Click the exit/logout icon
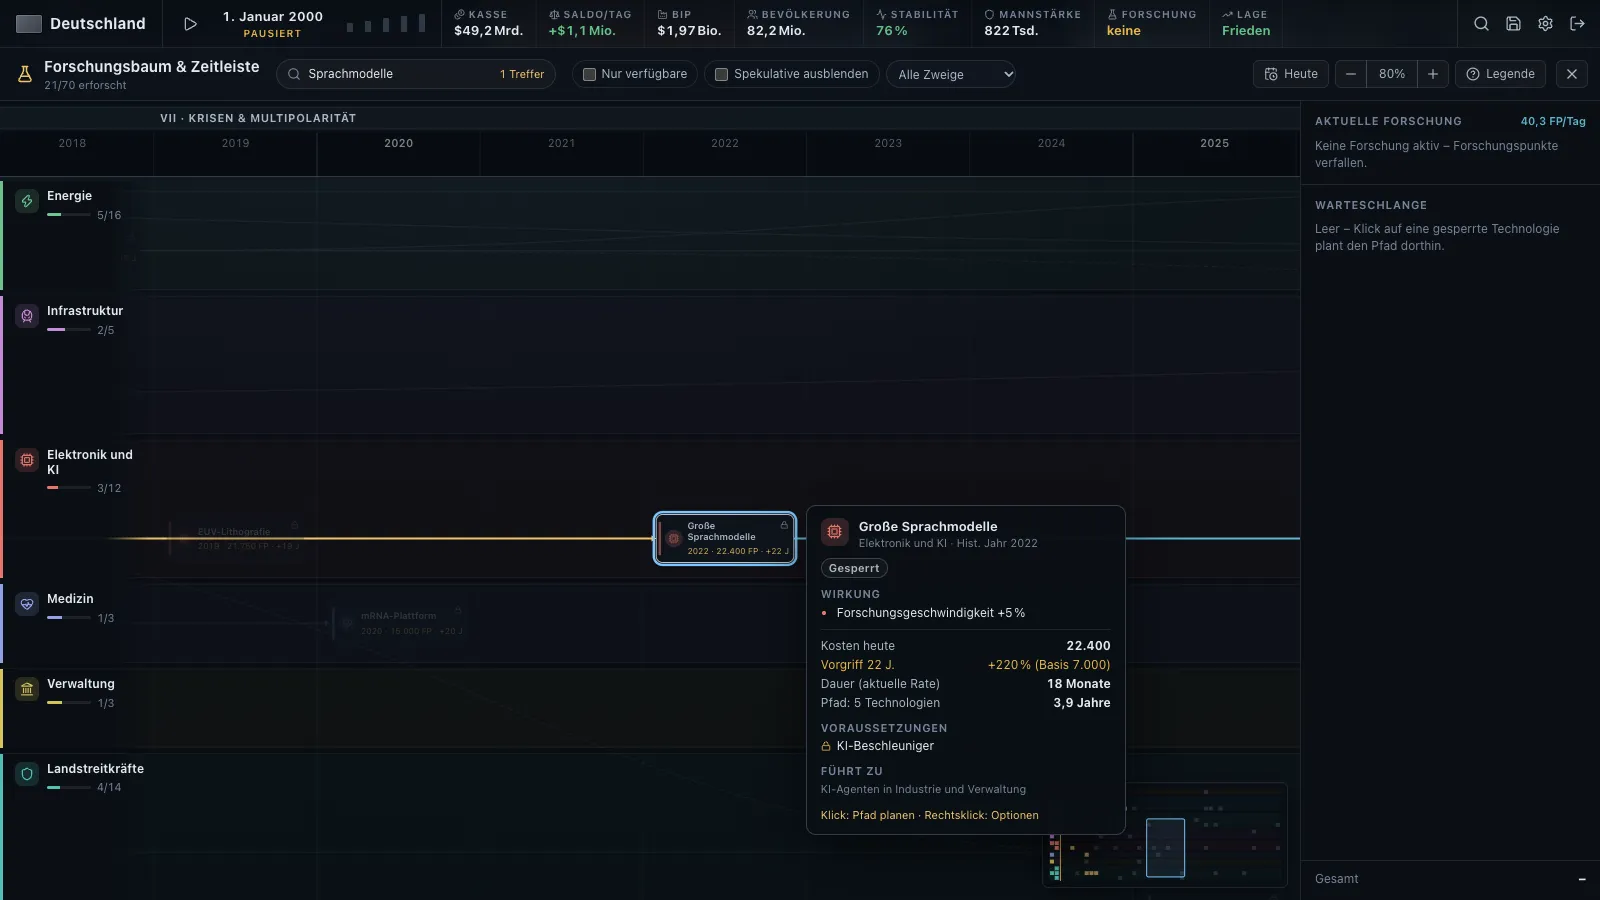The width and height of the screenshot is (1600, 900). 1577,23
